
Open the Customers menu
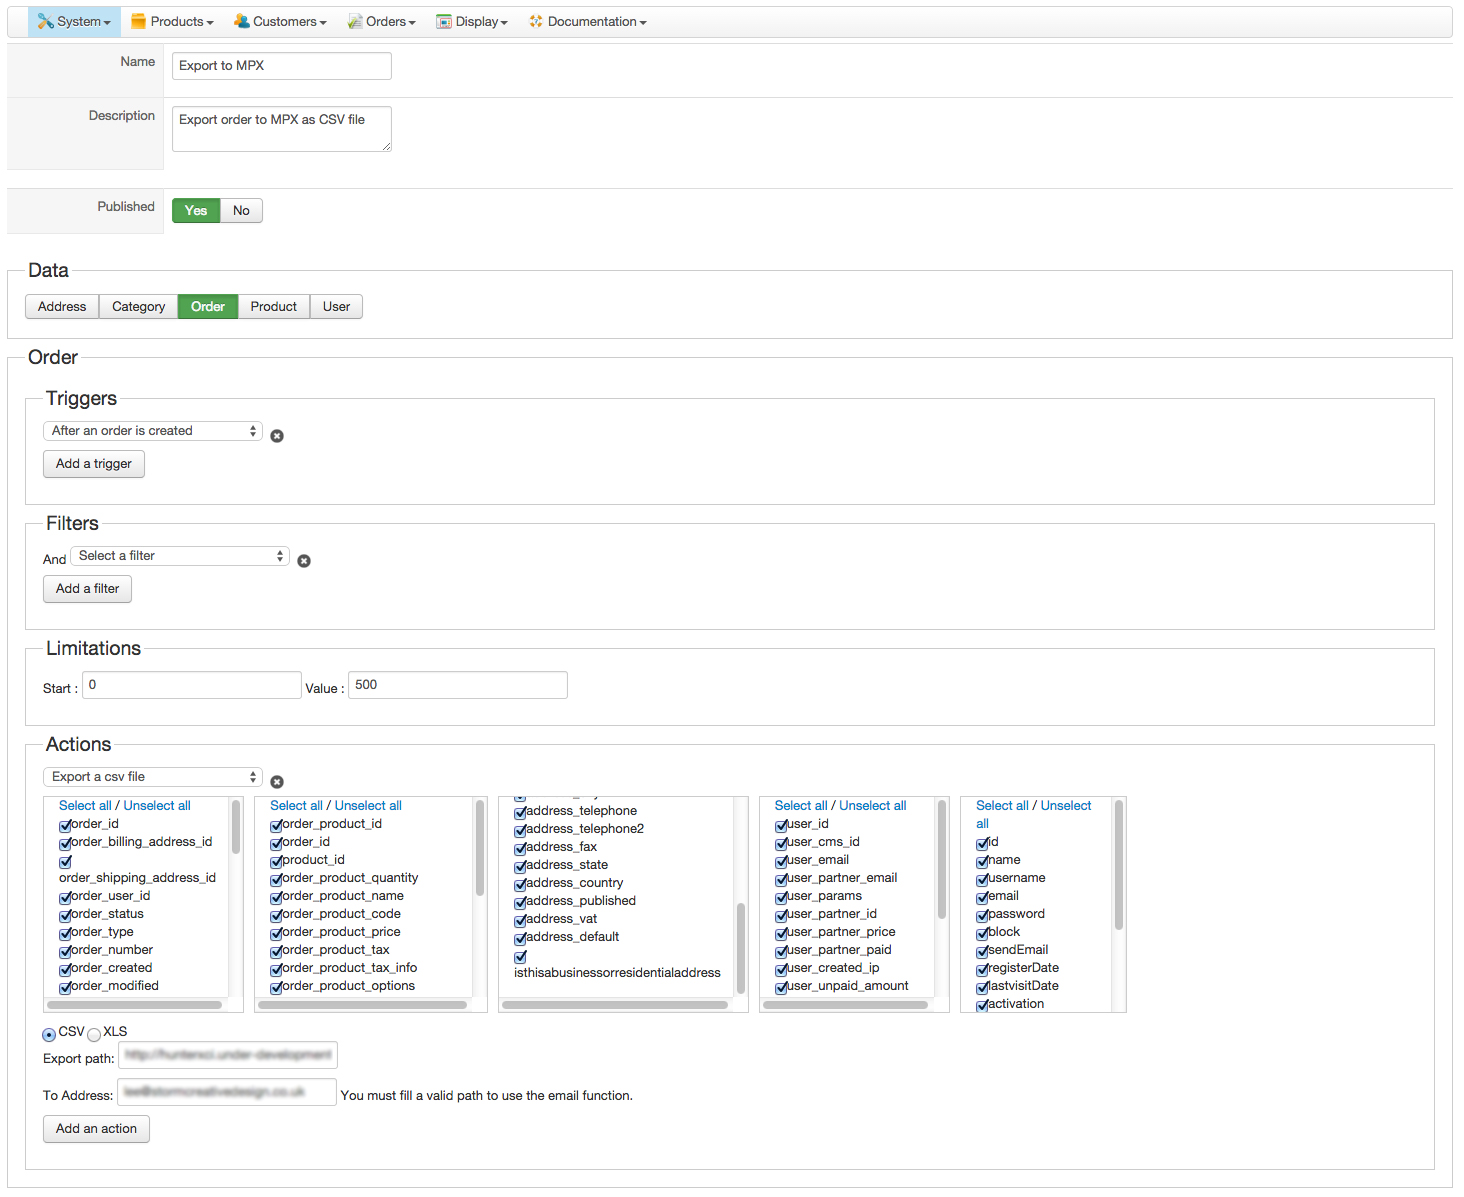(280, 21)
